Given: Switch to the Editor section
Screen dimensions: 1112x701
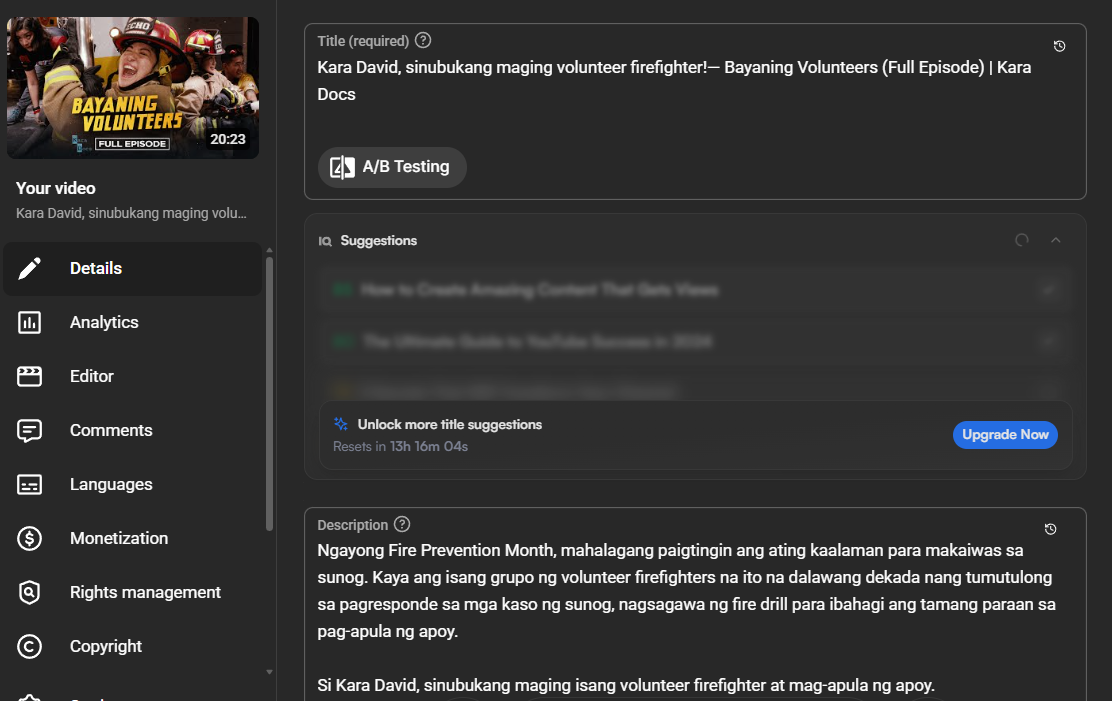Looking at the screenshot, I should tap(133, 377).
